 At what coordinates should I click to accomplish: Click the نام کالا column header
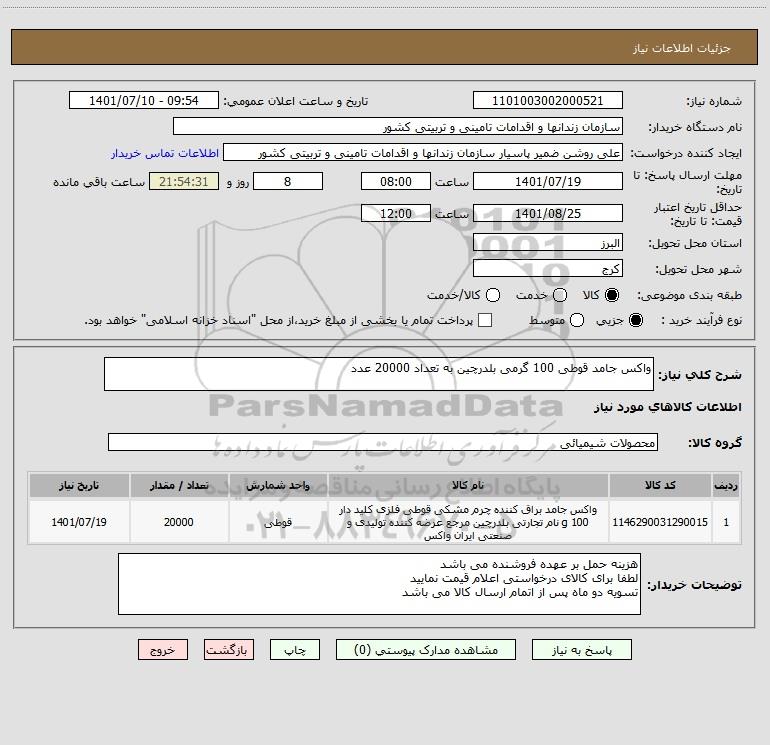(x=468, y=485)
